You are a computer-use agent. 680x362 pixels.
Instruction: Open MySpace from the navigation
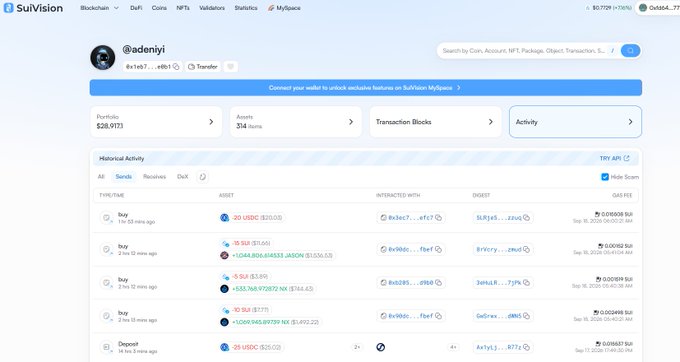(284, 8)
